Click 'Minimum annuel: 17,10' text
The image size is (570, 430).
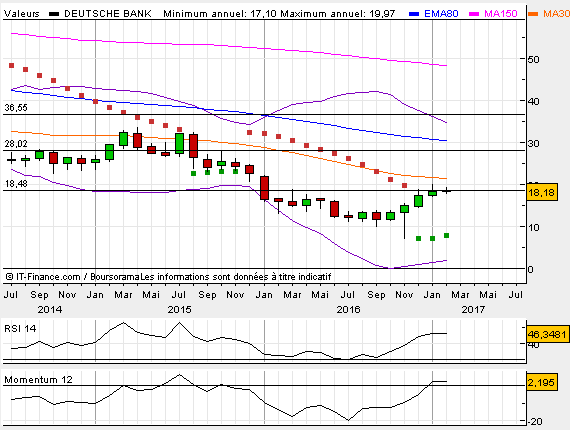point(220,14)
